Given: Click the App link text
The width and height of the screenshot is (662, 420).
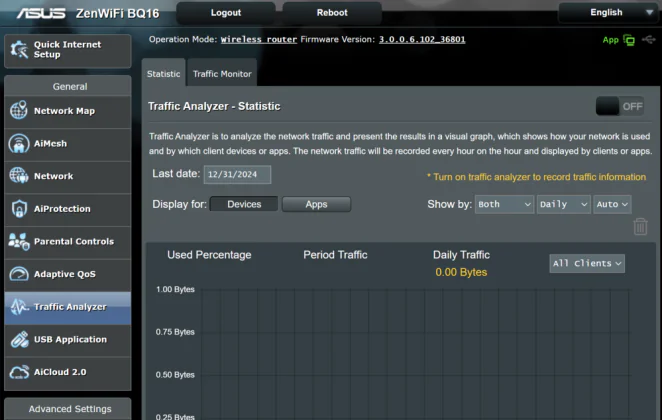Looking at the screenshot, I should click(610, 40).
